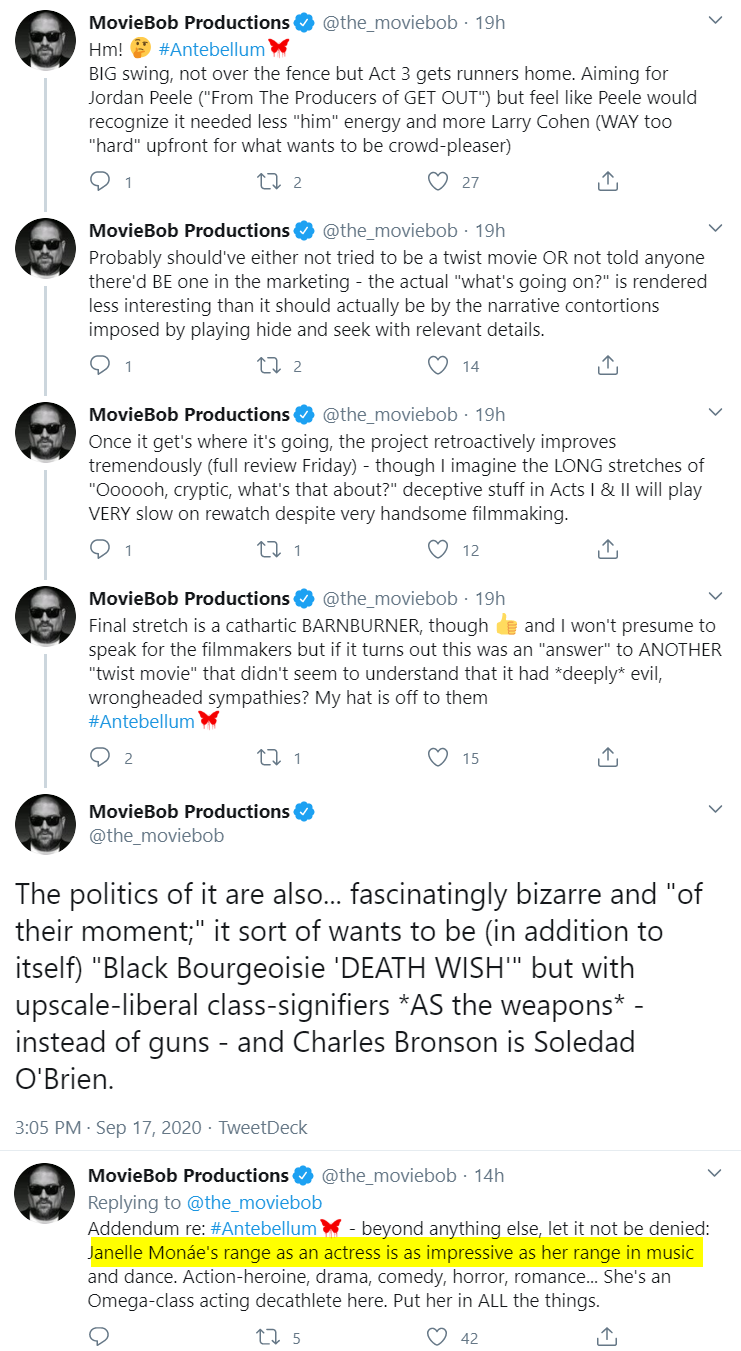Like the tweet with 15 likes
741x1351 pixels.
438,757
